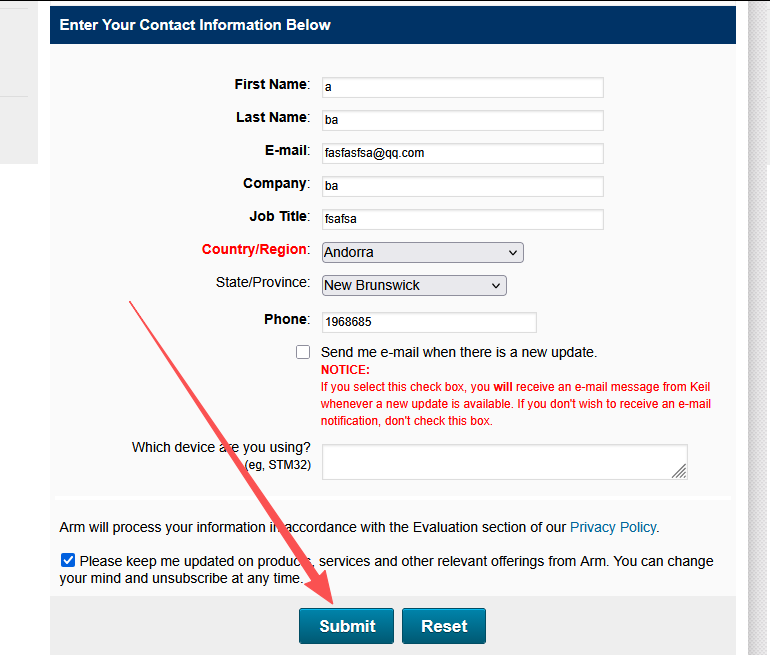Select the Company input field
The height and width of the screenshot is (655, 770).
coord(463,186)
